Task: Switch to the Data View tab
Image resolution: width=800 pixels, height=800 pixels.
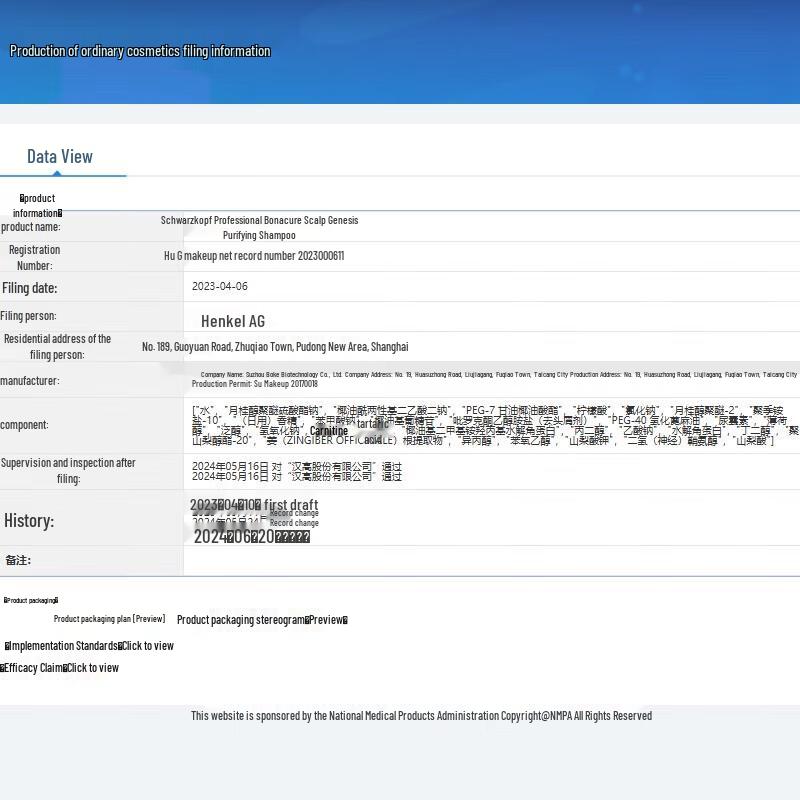Action: tap(60, 157)
